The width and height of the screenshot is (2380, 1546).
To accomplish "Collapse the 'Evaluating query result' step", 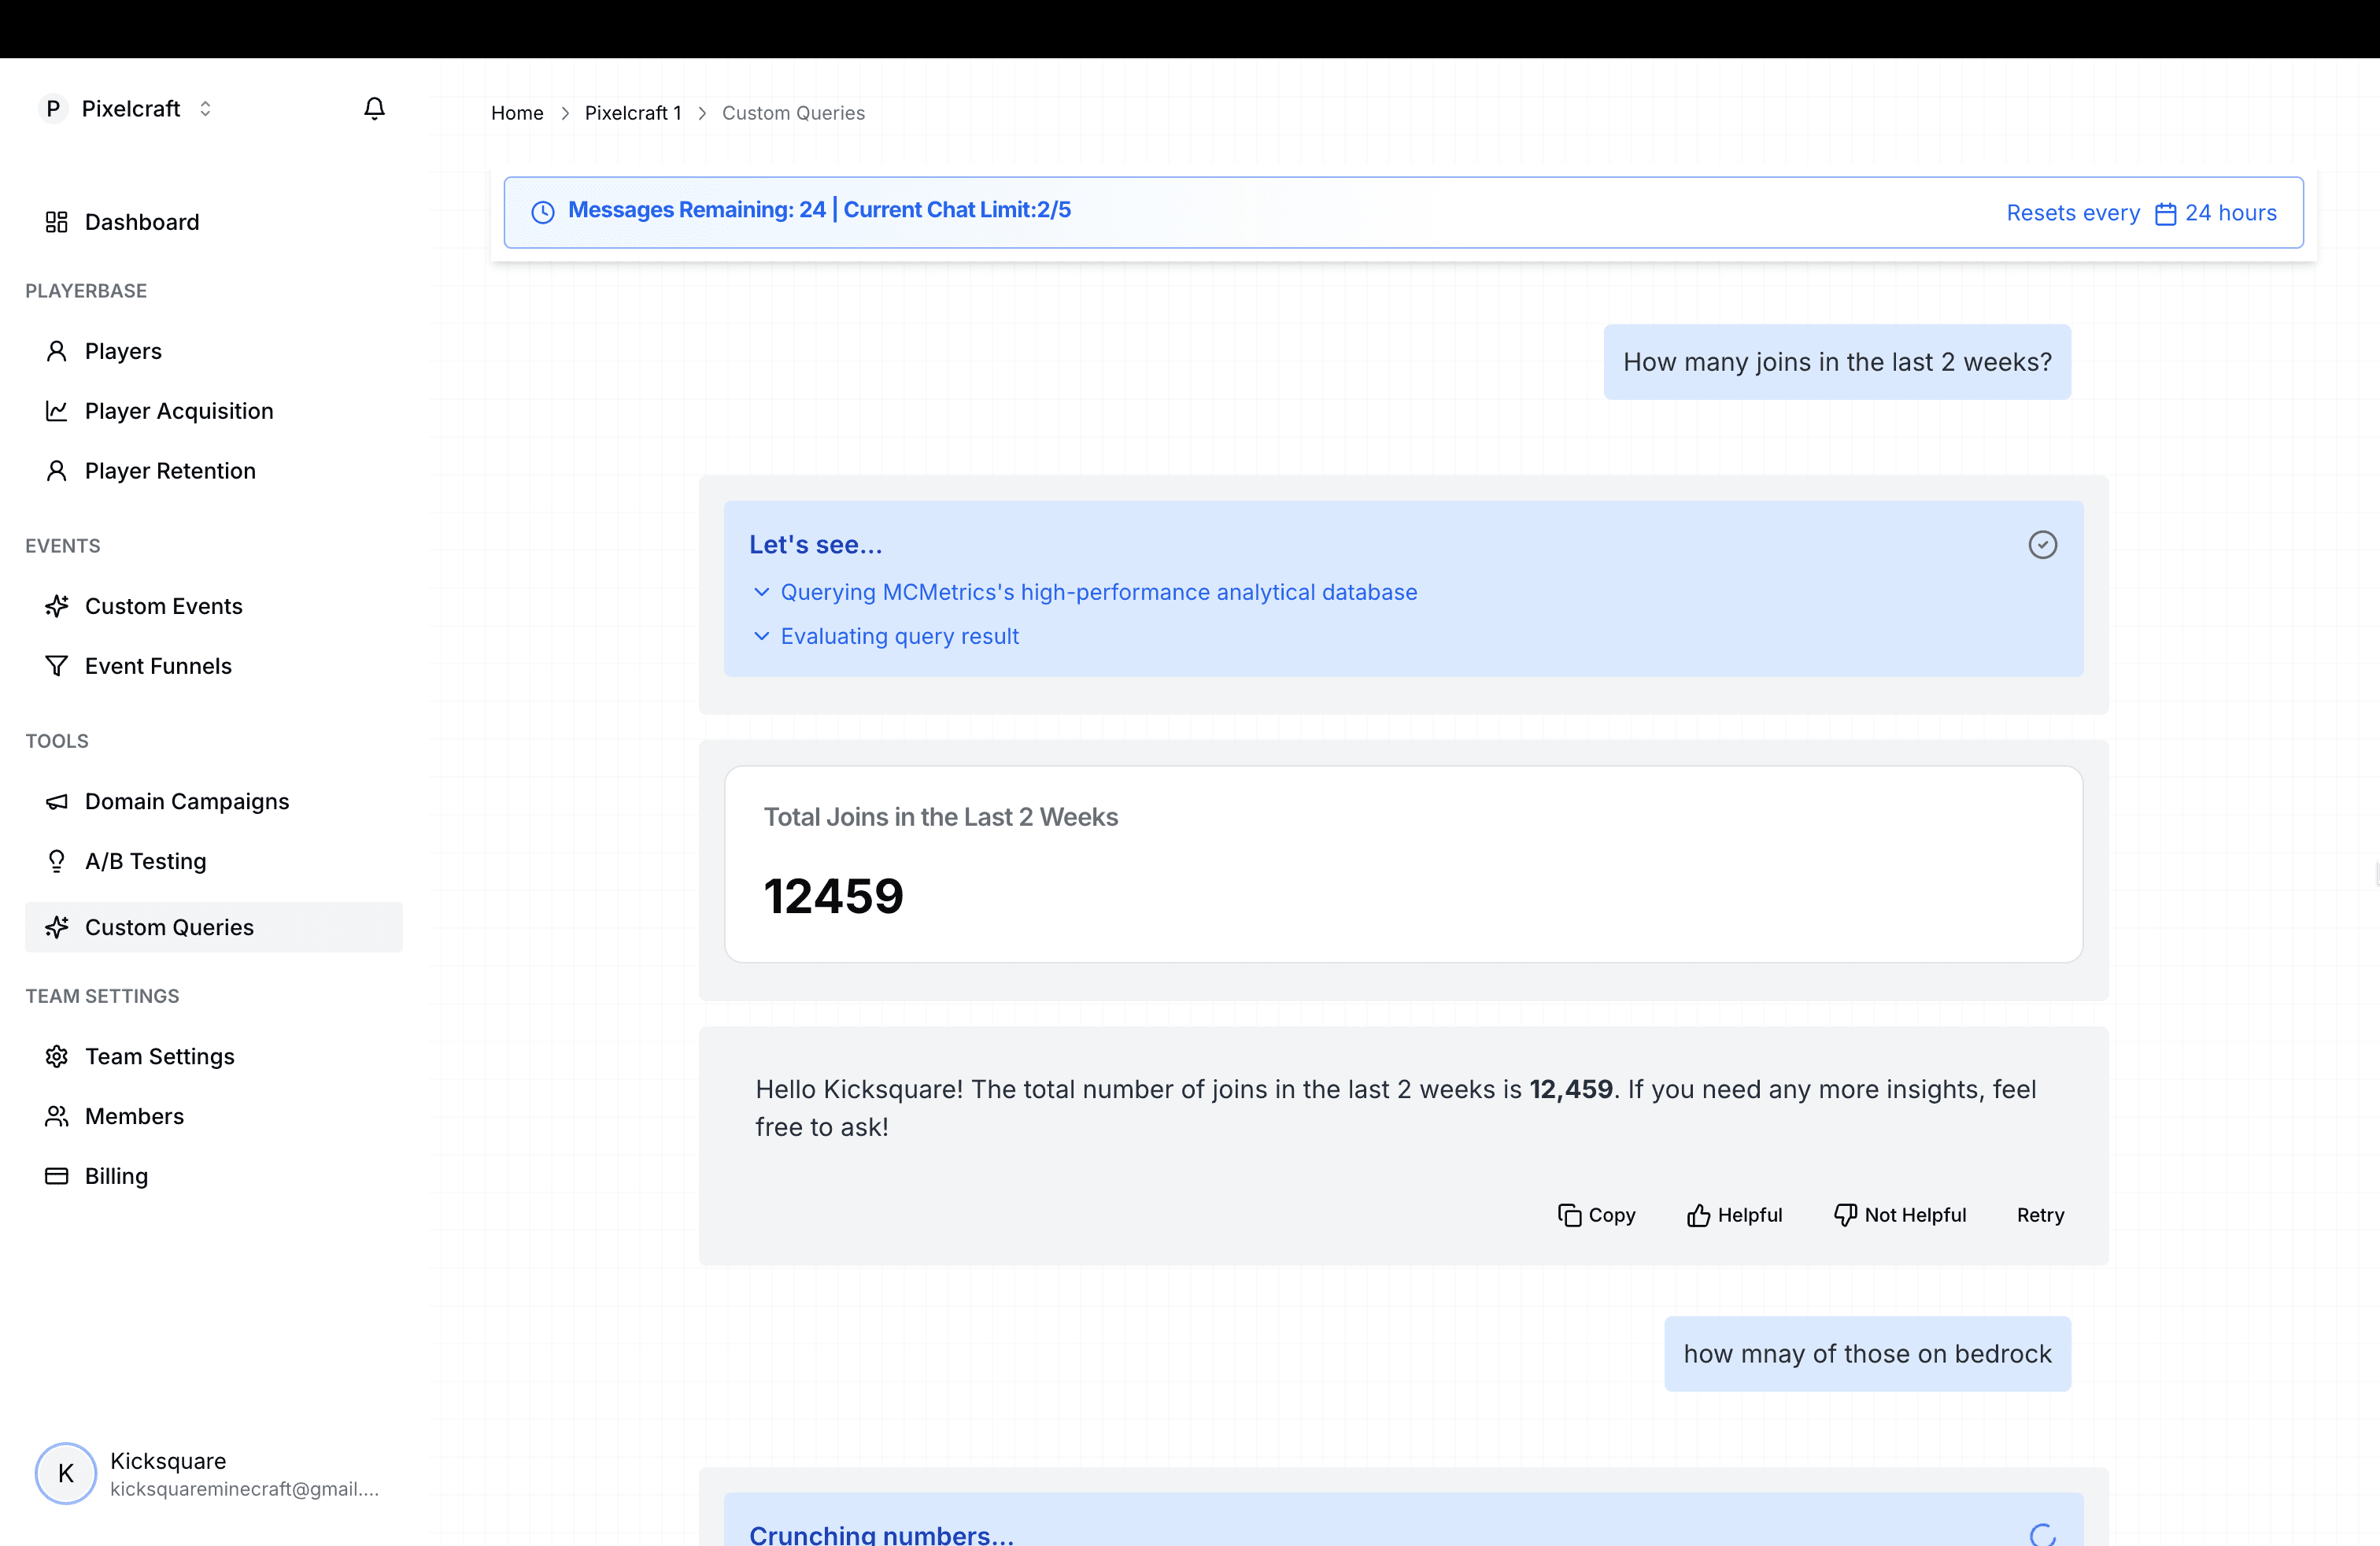I will click(x=762, y=636).
